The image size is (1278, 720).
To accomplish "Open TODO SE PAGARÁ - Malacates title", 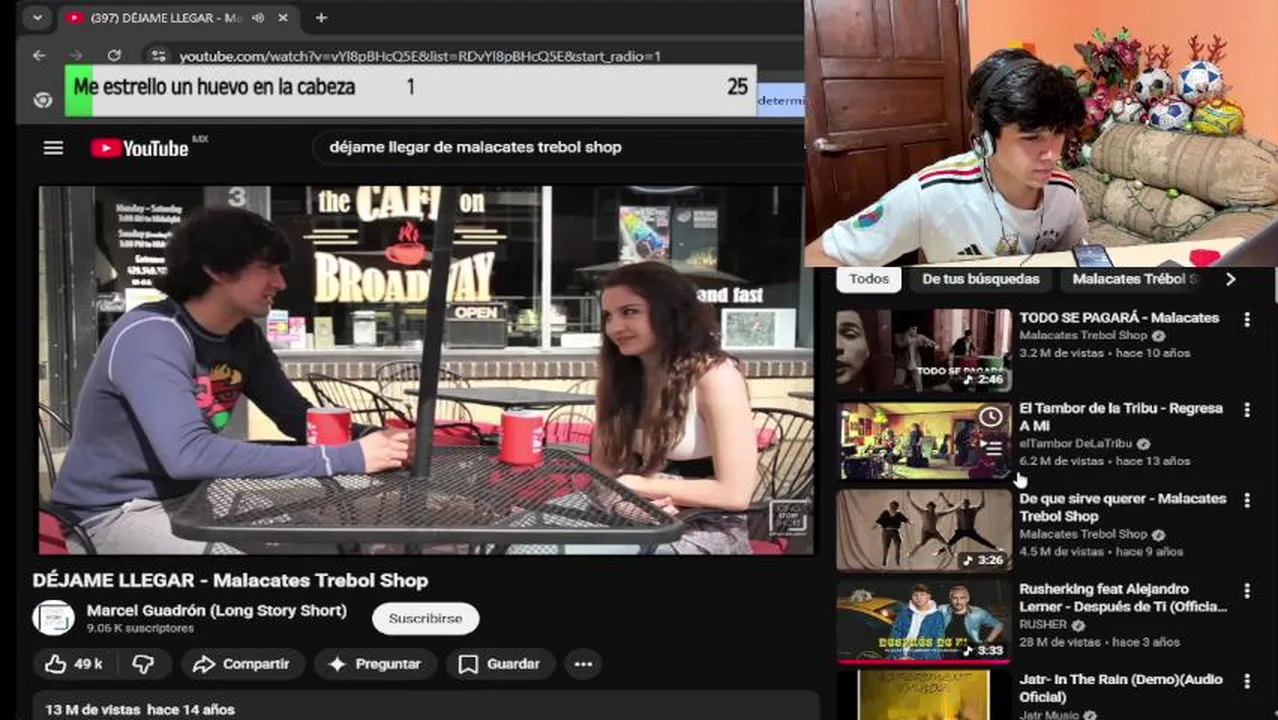I will [x=1119, y=318].
